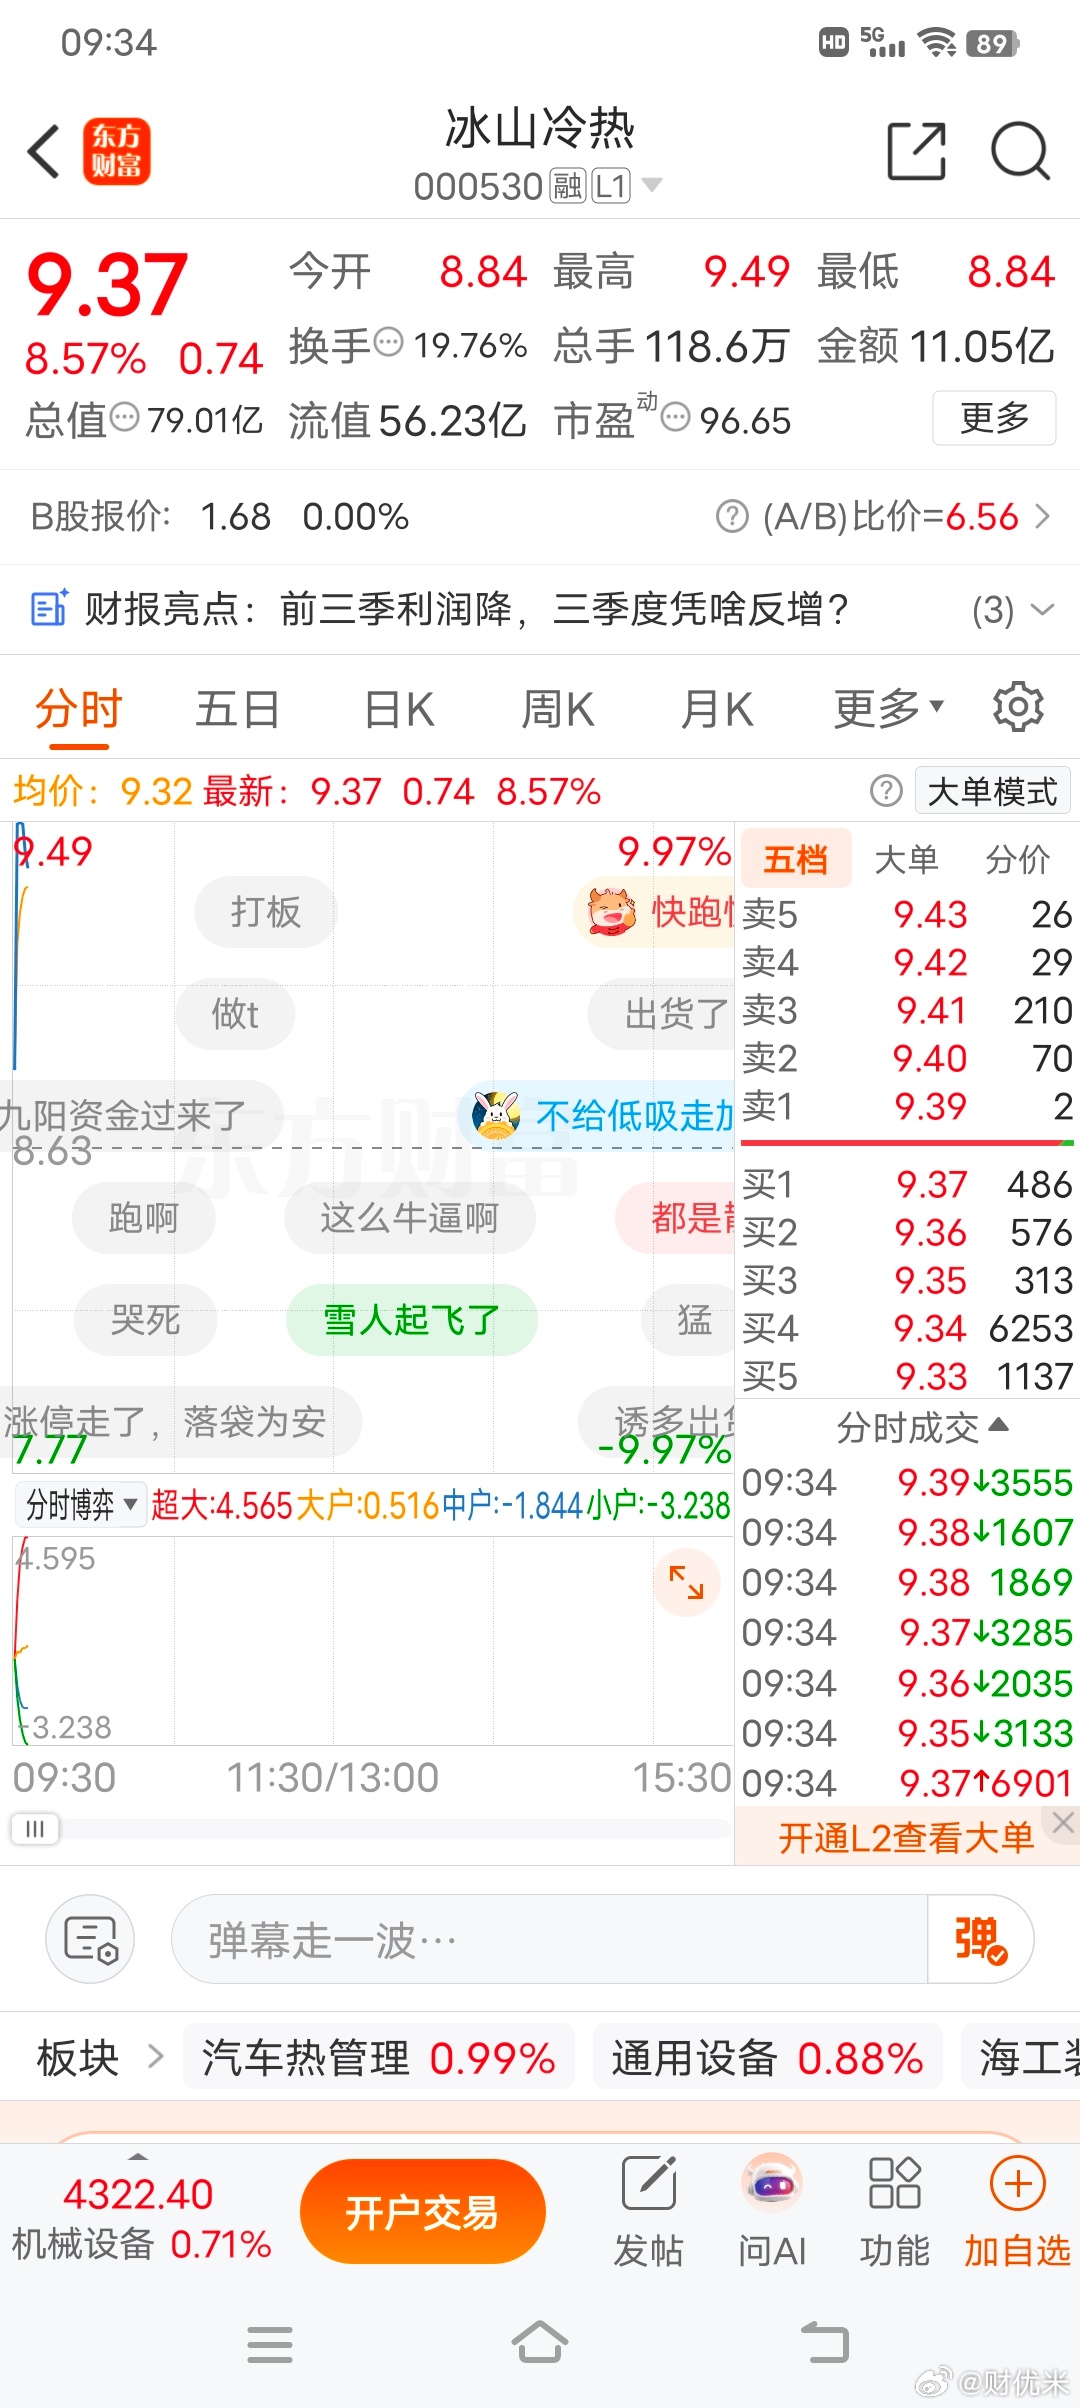Viewport: 1080px width, 2408px height.
Task: Select the 五档 order book tab
Action: click(x=795, y=859)
